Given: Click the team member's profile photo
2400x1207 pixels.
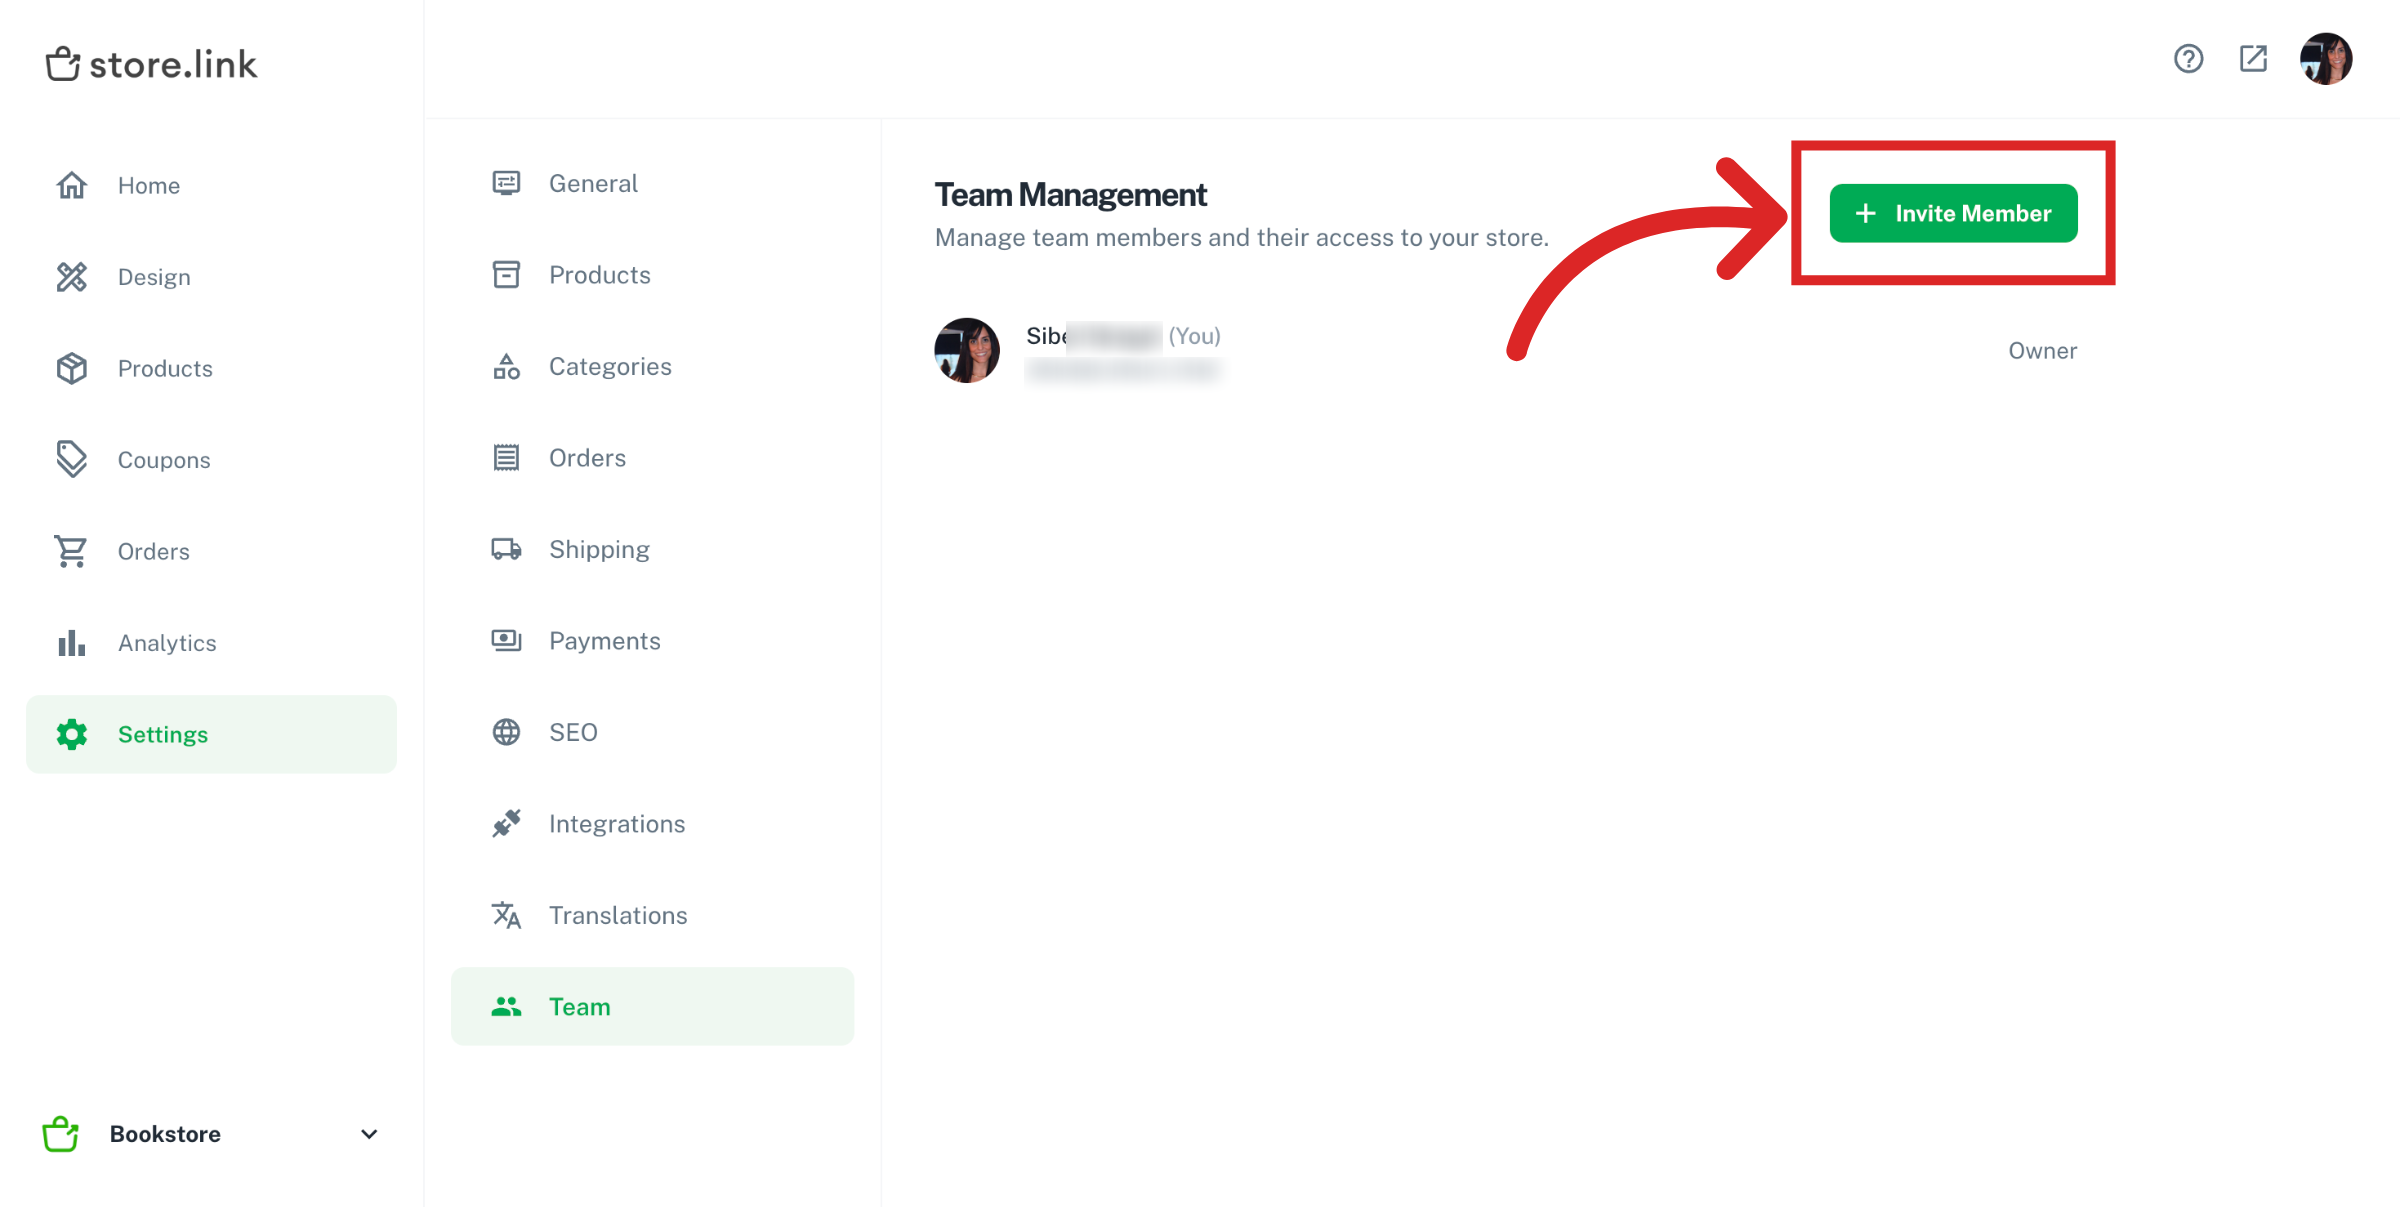Looking at the screenshot, I should (966, 350).
